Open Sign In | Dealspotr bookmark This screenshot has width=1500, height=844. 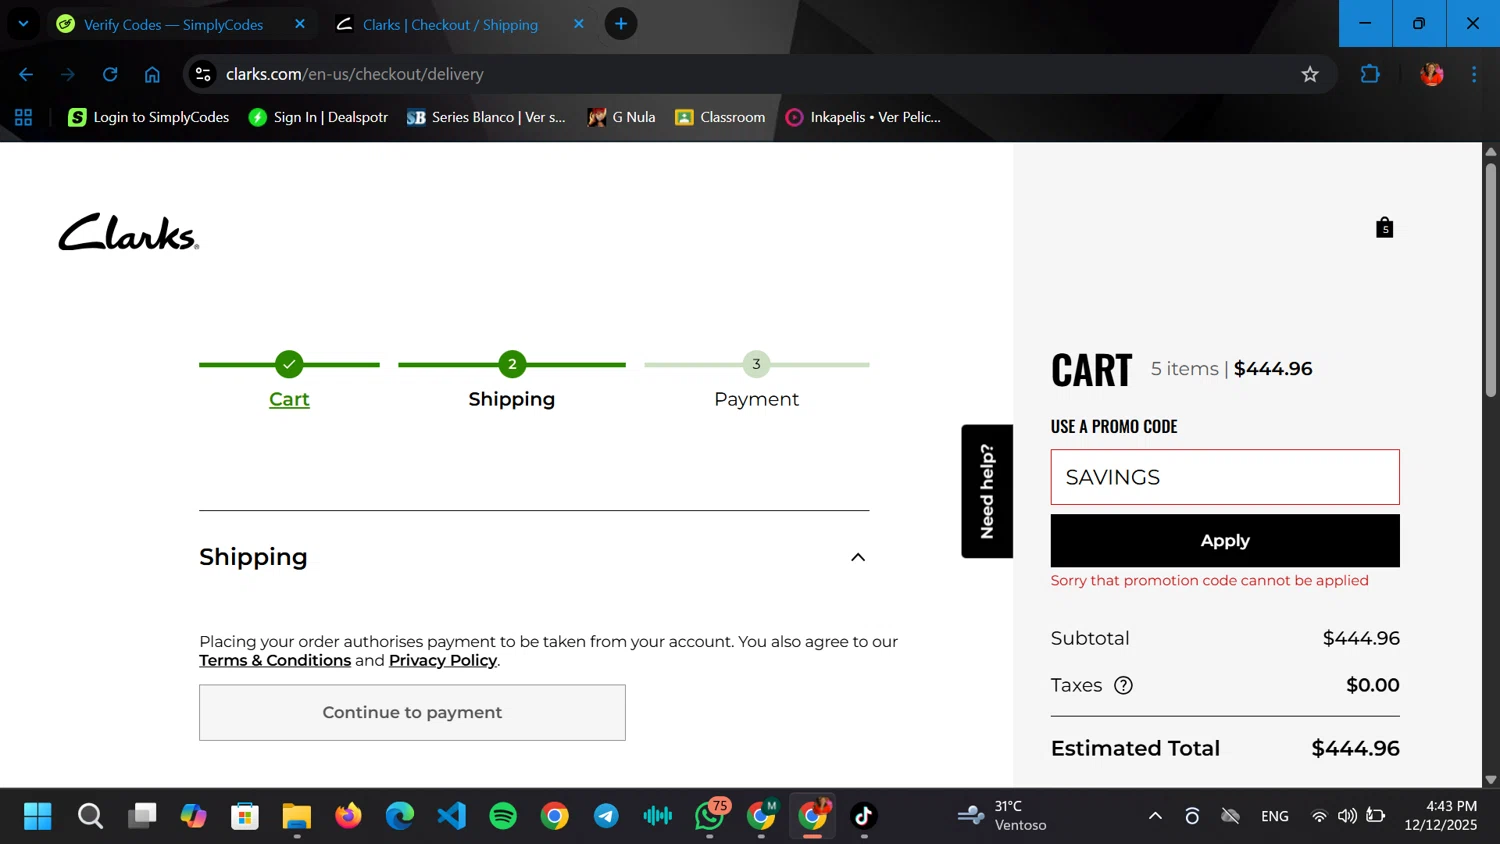[318, 117]
